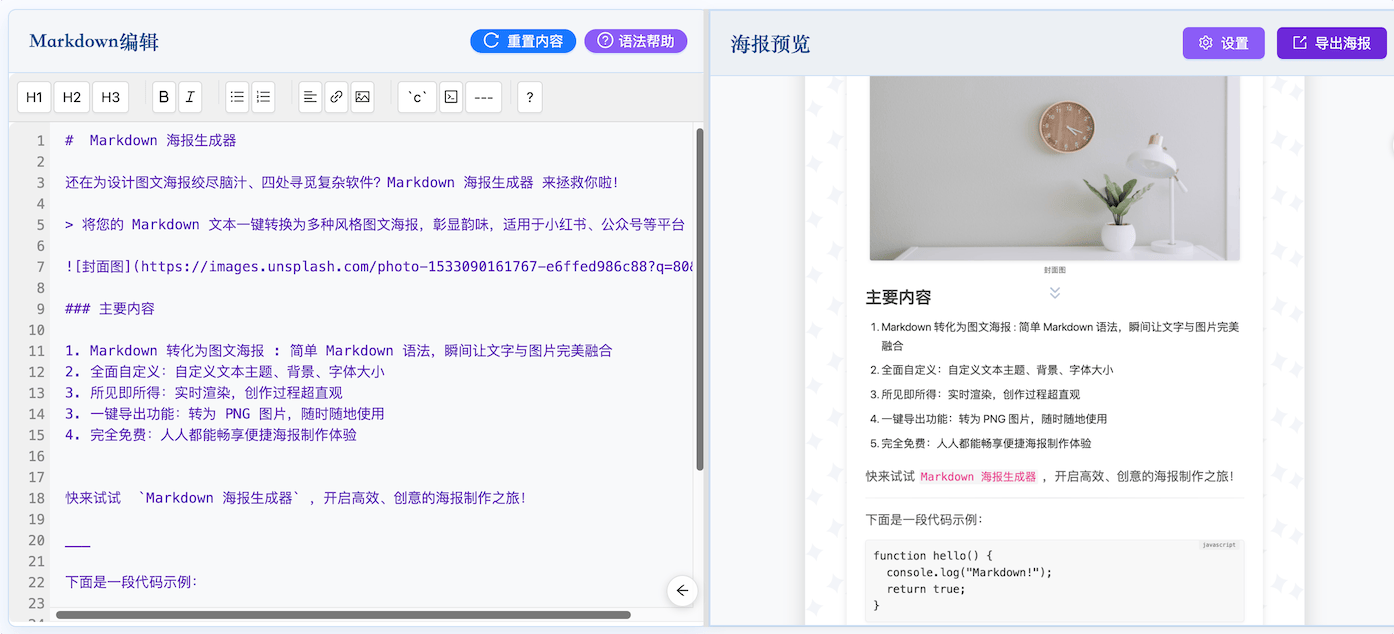Toggle bold formatting

(x=164, y=97)
